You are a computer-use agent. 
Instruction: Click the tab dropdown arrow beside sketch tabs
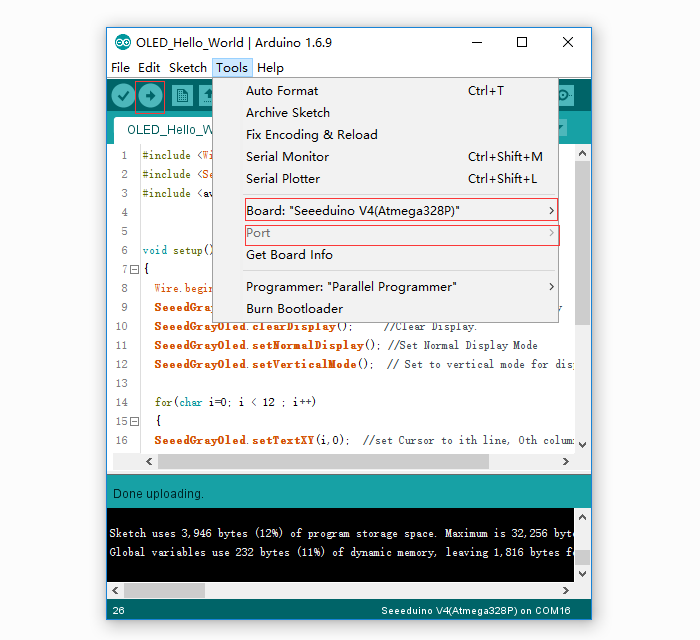(x=562, y=129)
